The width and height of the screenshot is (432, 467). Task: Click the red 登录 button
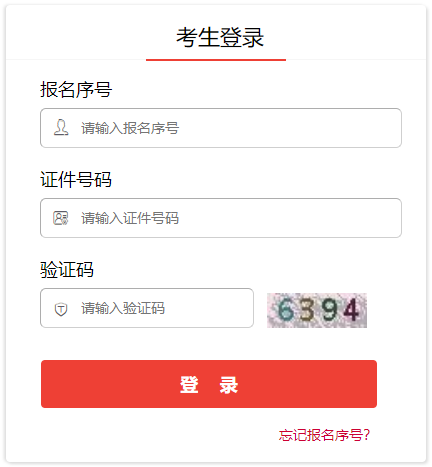tap(209, 384)
